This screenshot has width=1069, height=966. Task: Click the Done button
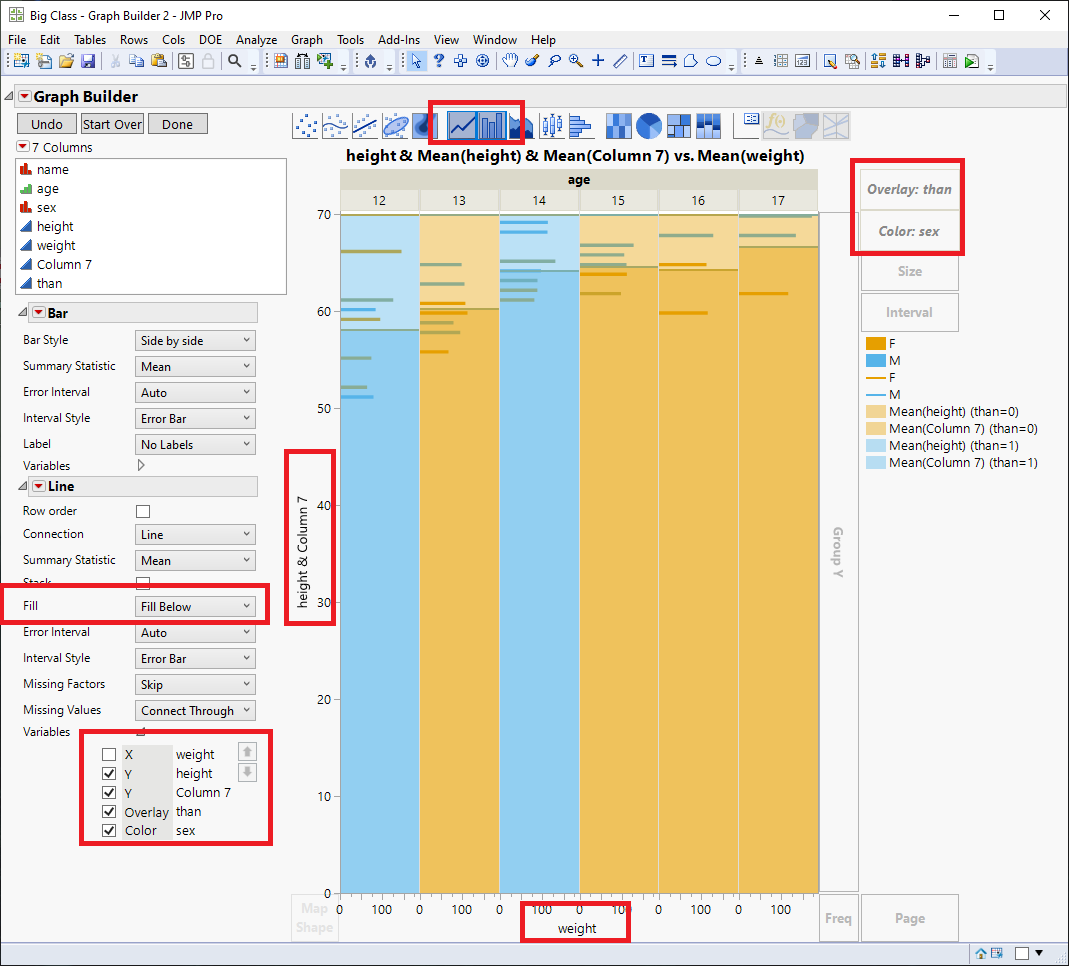click(x=177, y=124)
